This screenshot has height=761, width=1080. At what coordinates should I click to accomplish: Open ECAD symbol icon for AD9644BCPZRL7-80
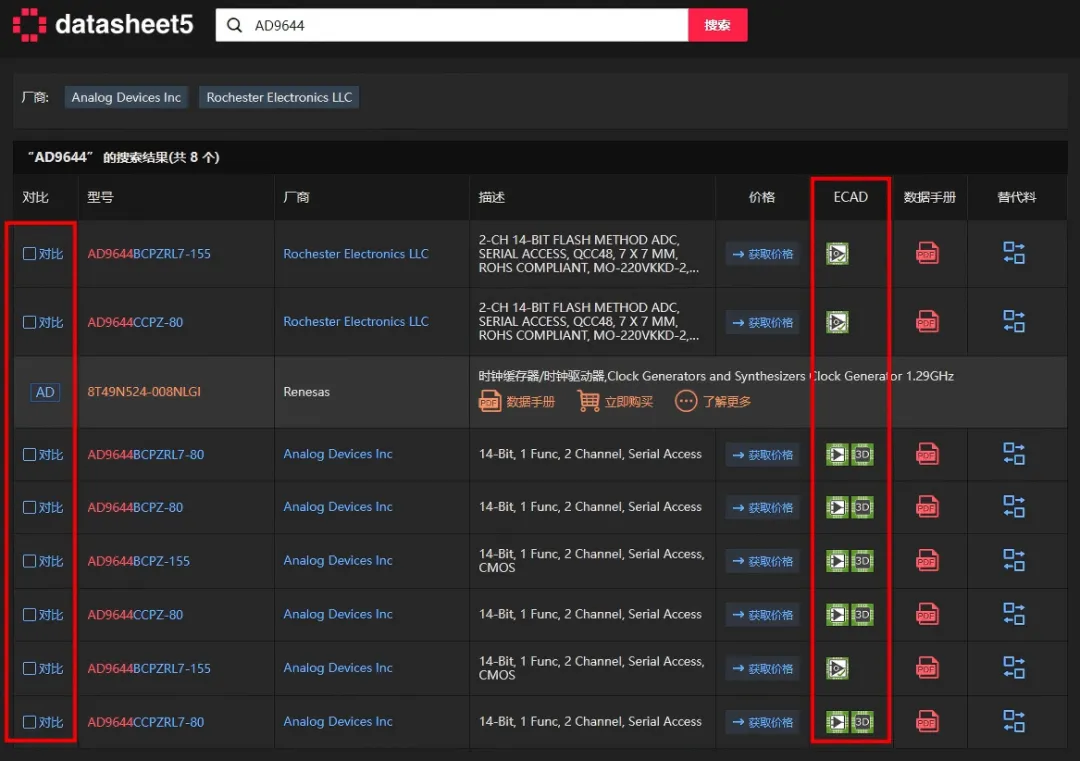click(x=837, y=455)
